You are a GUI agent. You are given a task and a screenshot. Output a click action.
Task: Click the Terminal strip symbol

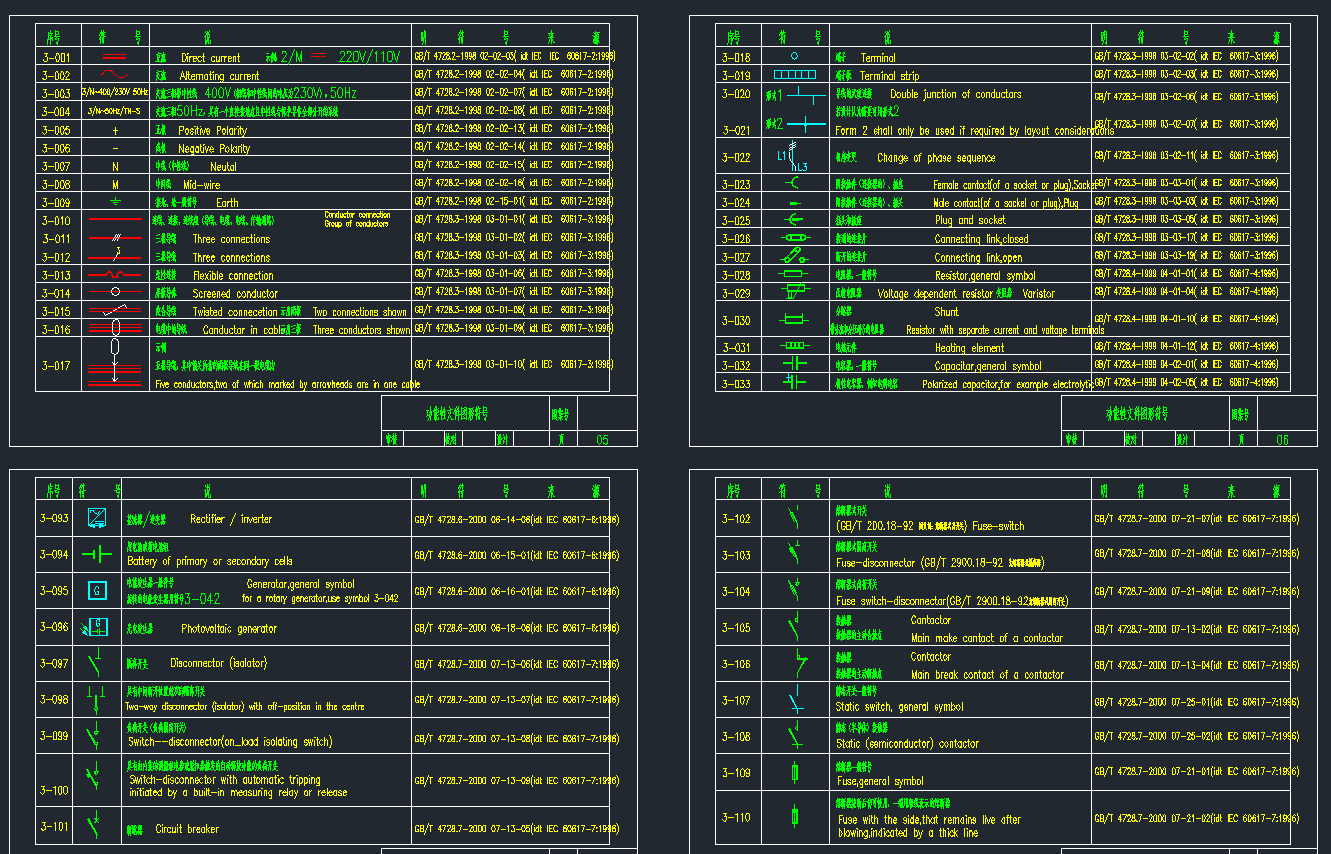[x=795, y=75]
